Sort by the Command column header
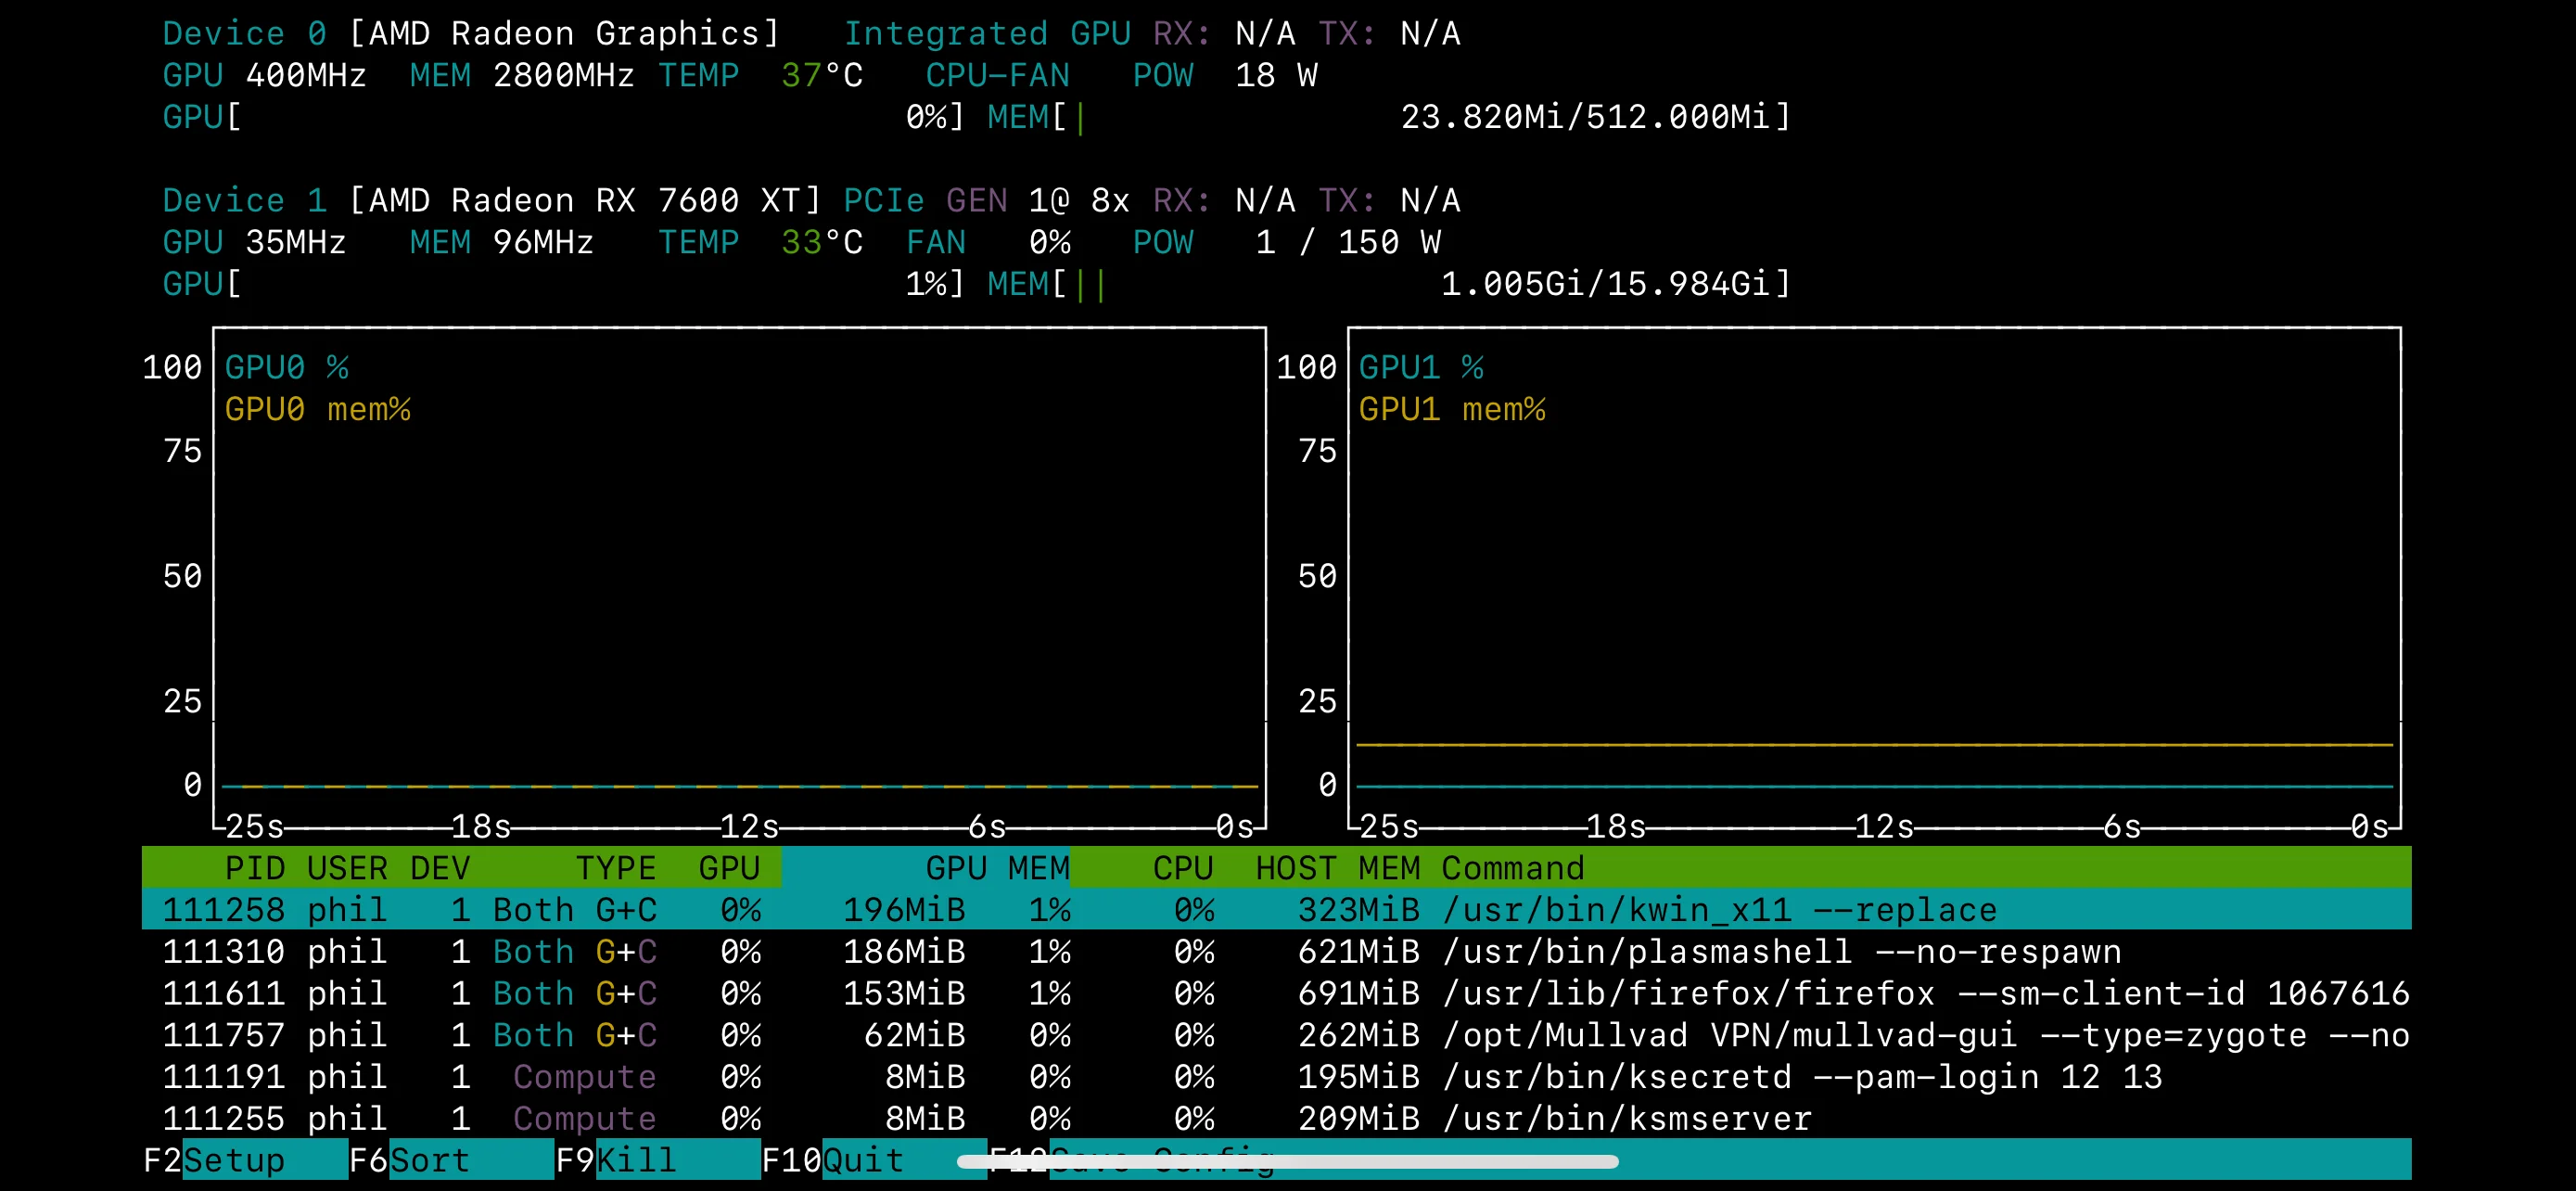Screen dimensions: 2576x1191 pyautogui.click(x=1513, y=868)
